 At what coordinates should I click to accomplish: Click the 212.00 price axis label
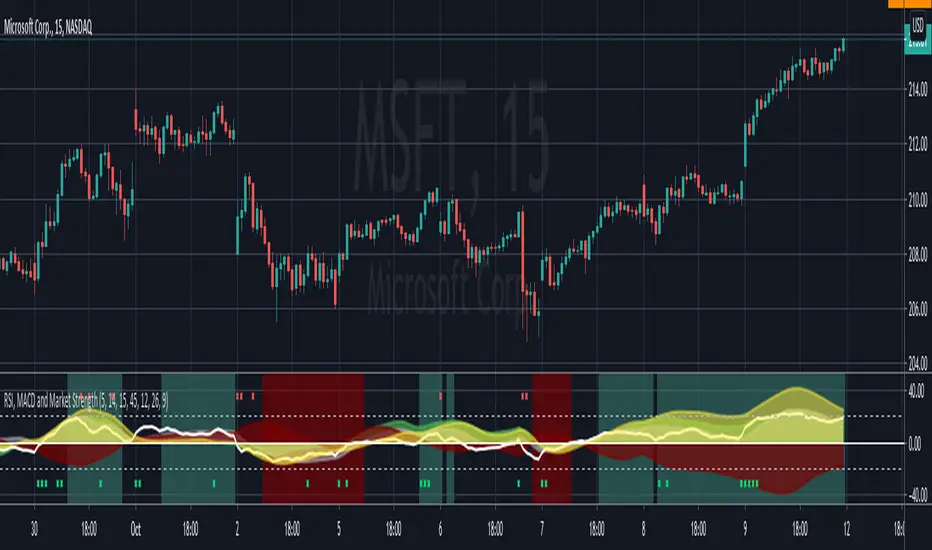(918, 144)
